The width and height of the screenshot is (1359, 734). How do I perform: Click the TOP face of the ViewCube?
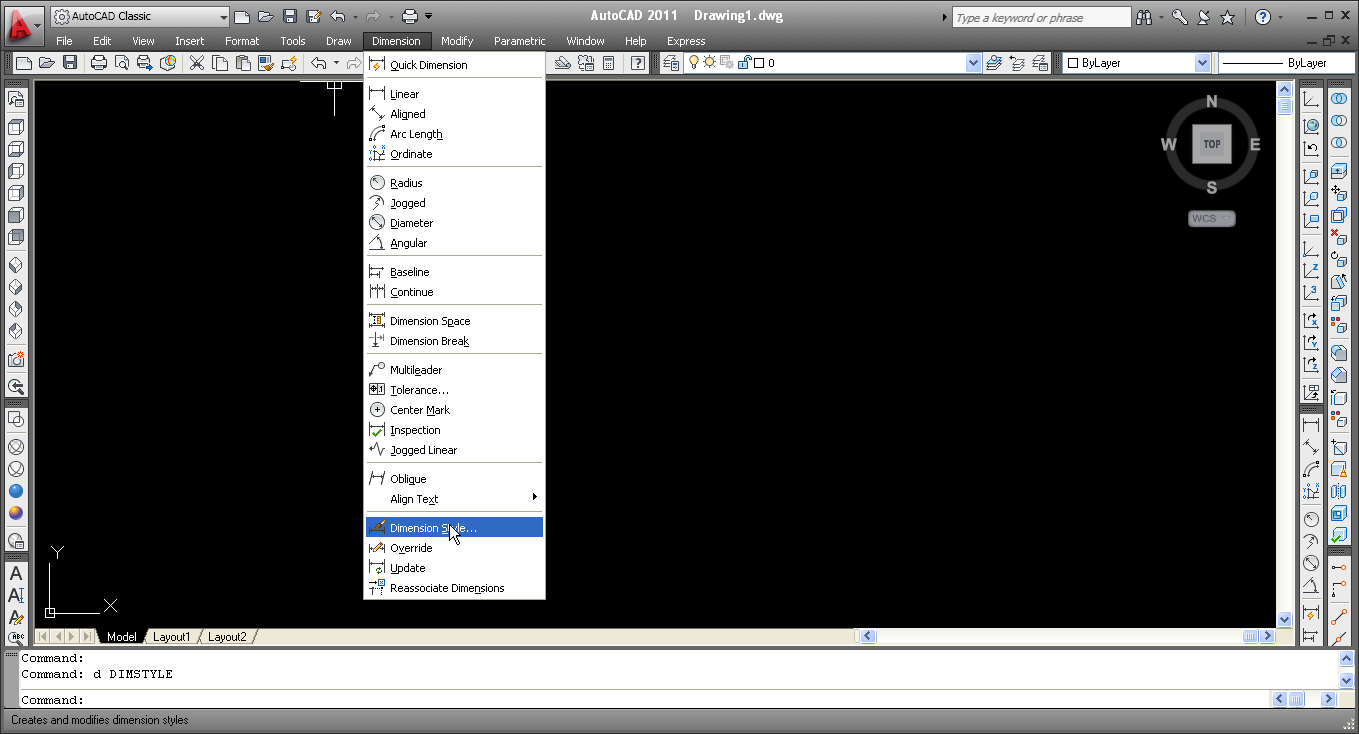(x=1212, y=144)
